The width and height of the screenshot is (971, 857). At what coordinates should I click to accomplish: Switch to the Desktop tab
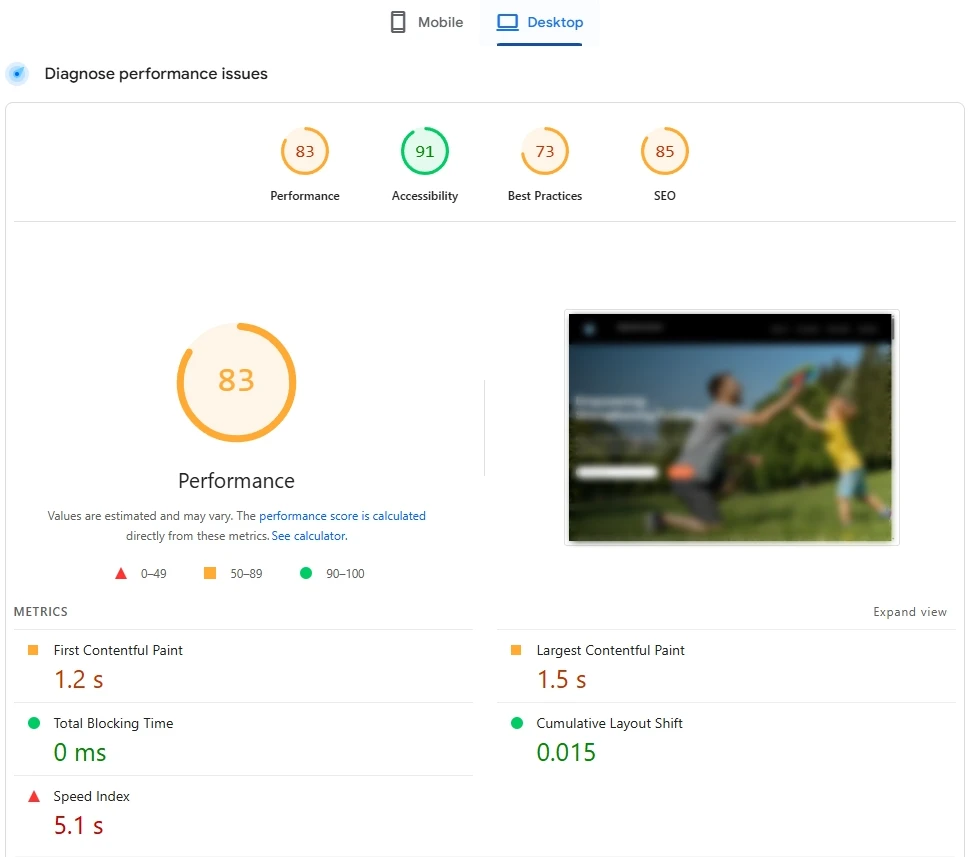[540, 21]
